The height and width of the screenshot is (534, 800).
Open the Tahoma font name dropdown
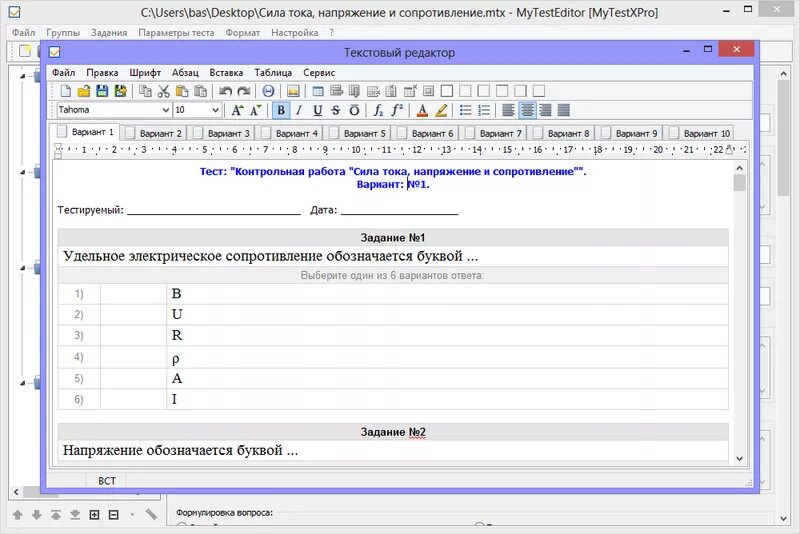click(165, 110)
